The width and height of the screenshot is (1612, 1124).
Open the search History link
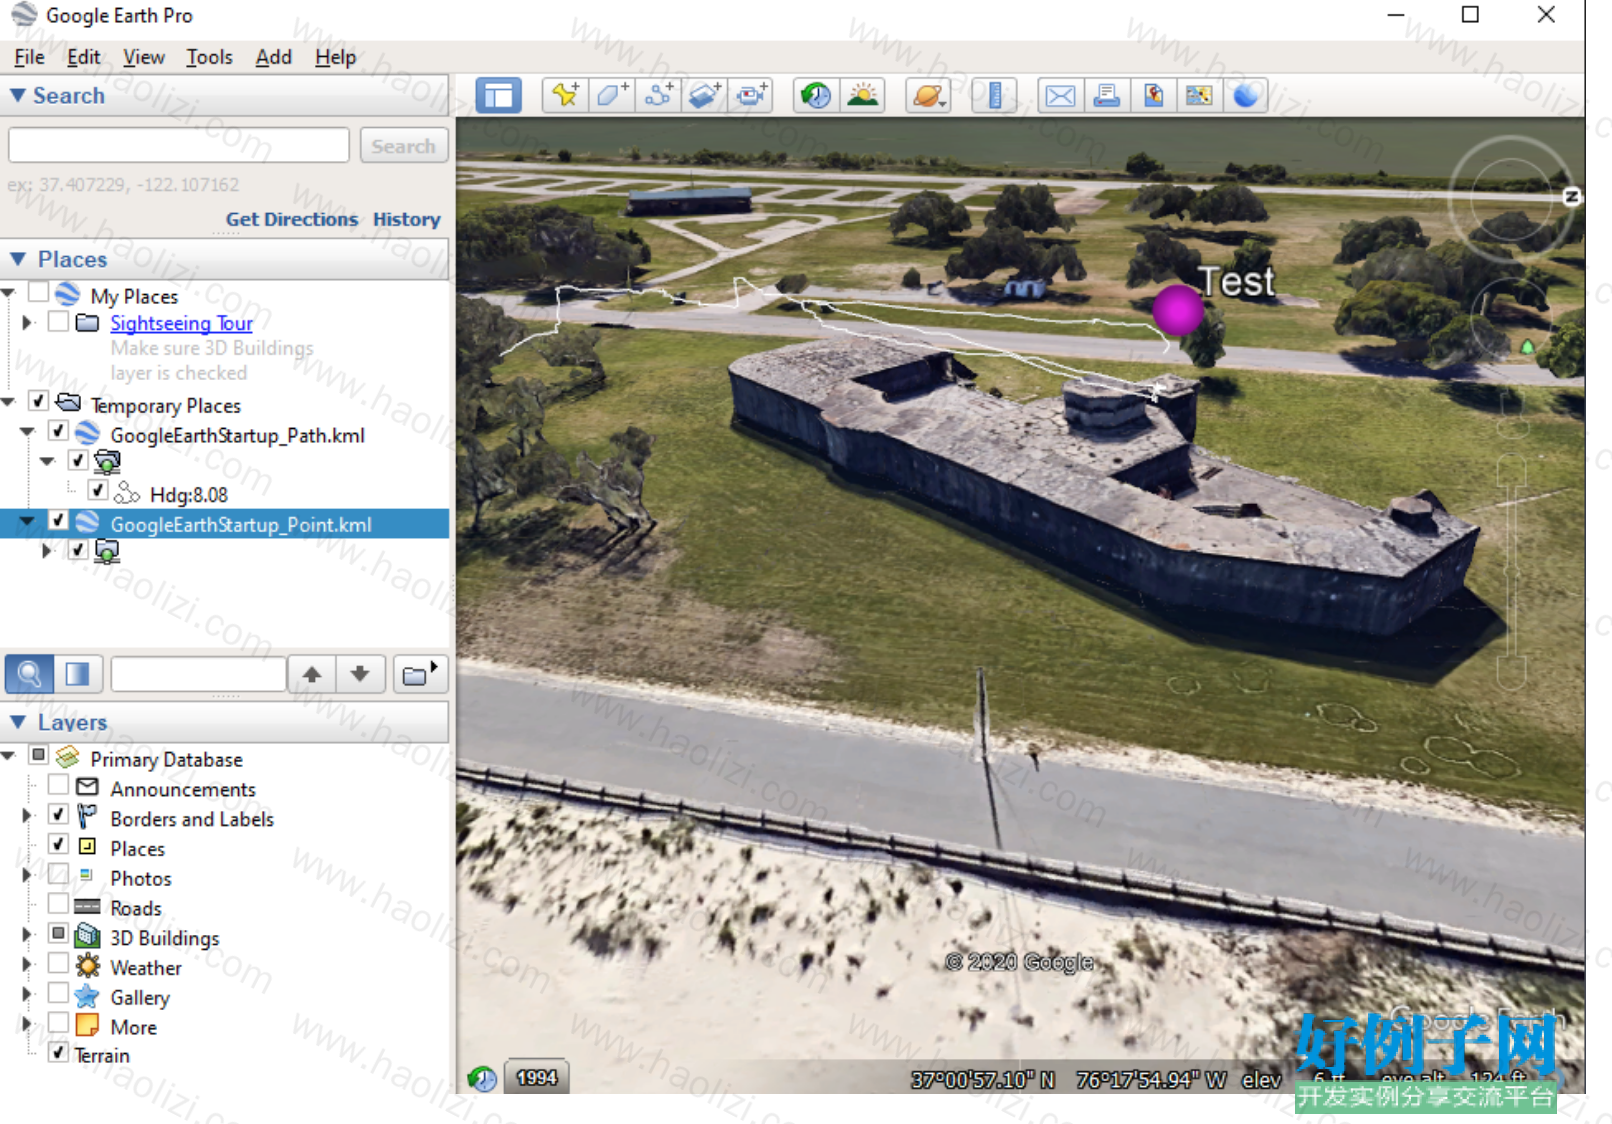click(407, 219)
